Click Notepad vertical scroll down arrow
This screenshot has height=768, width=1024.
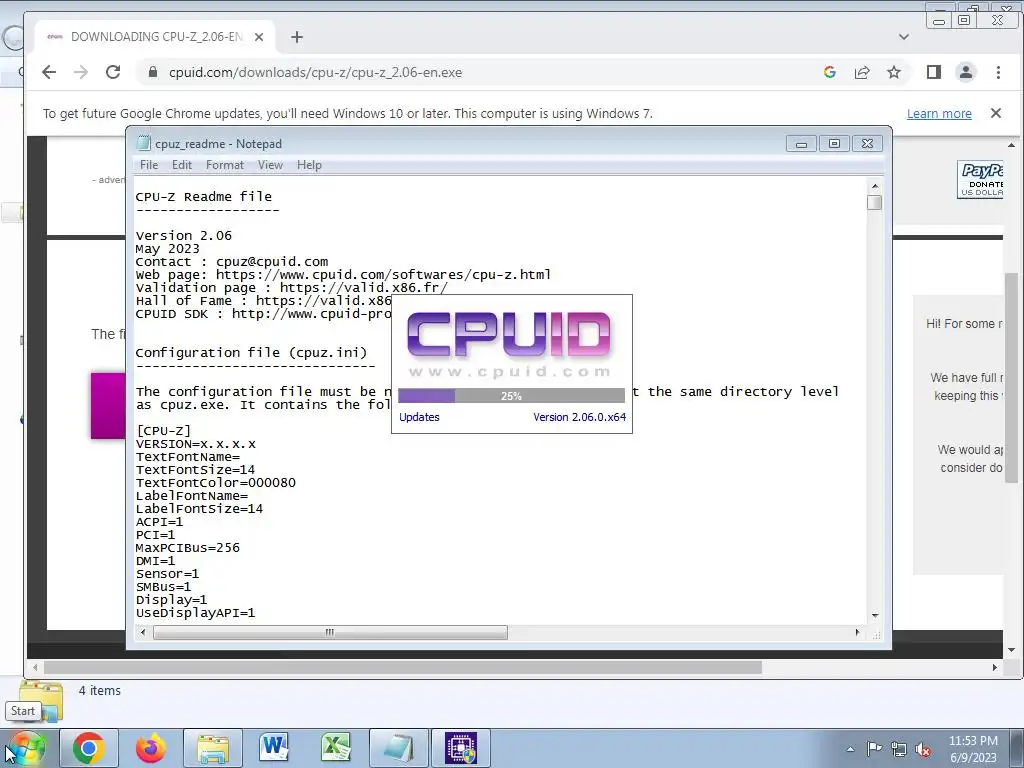[x=875, y=616]
